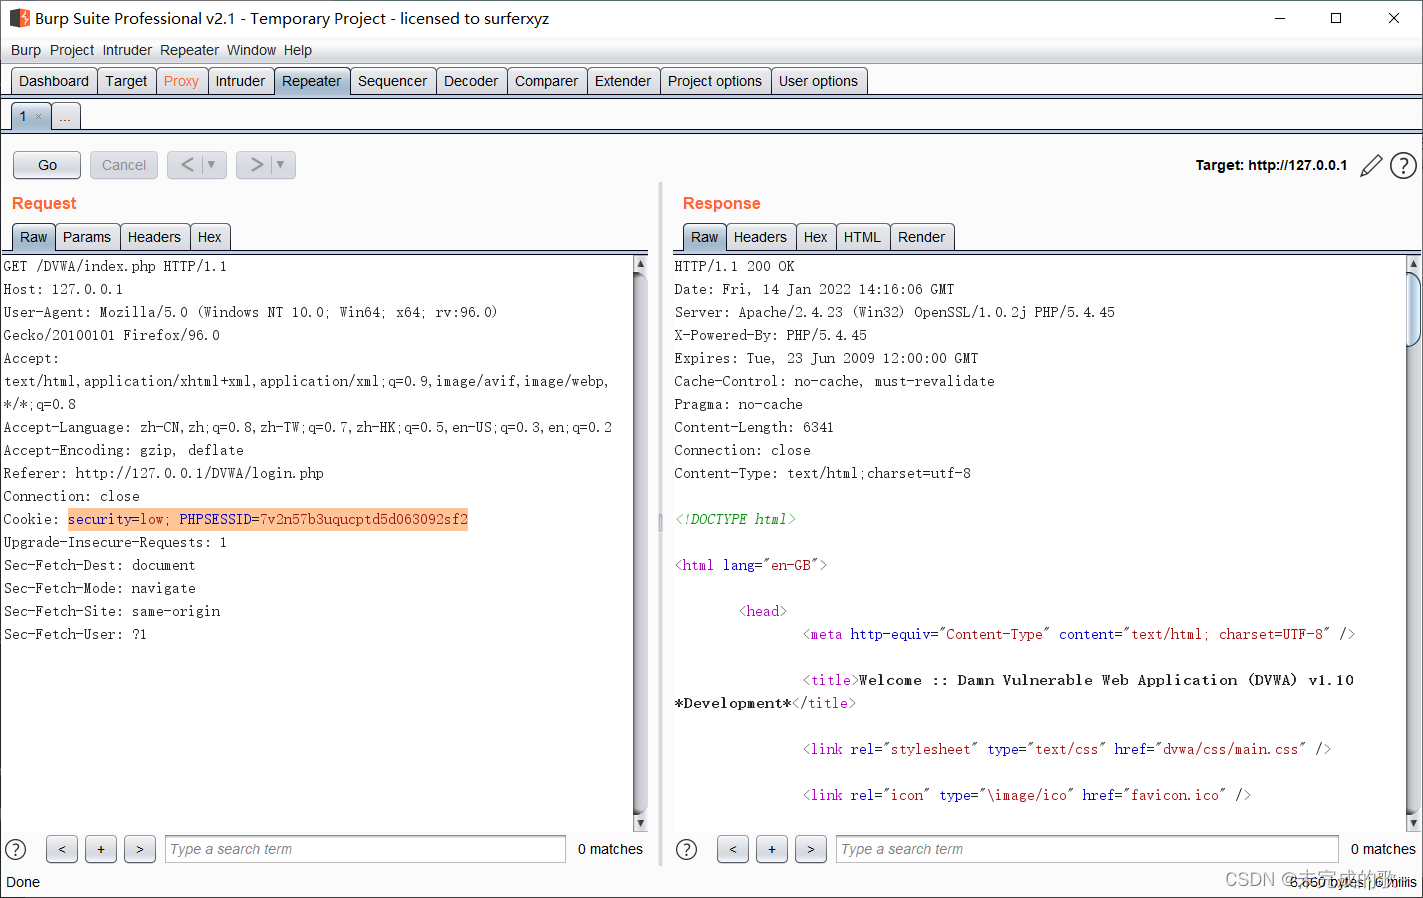Click the request pane scrollbar up arrow

[640, 264]
